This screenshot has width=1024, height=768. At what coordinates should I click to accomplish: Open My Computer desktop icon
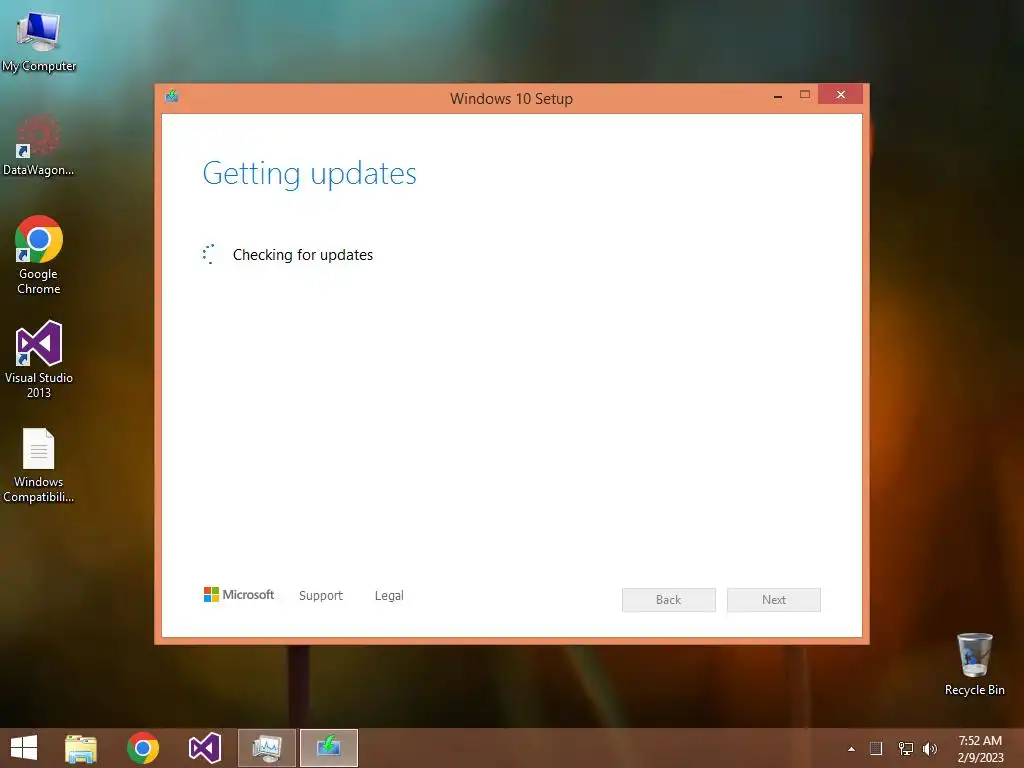point(39,39)
